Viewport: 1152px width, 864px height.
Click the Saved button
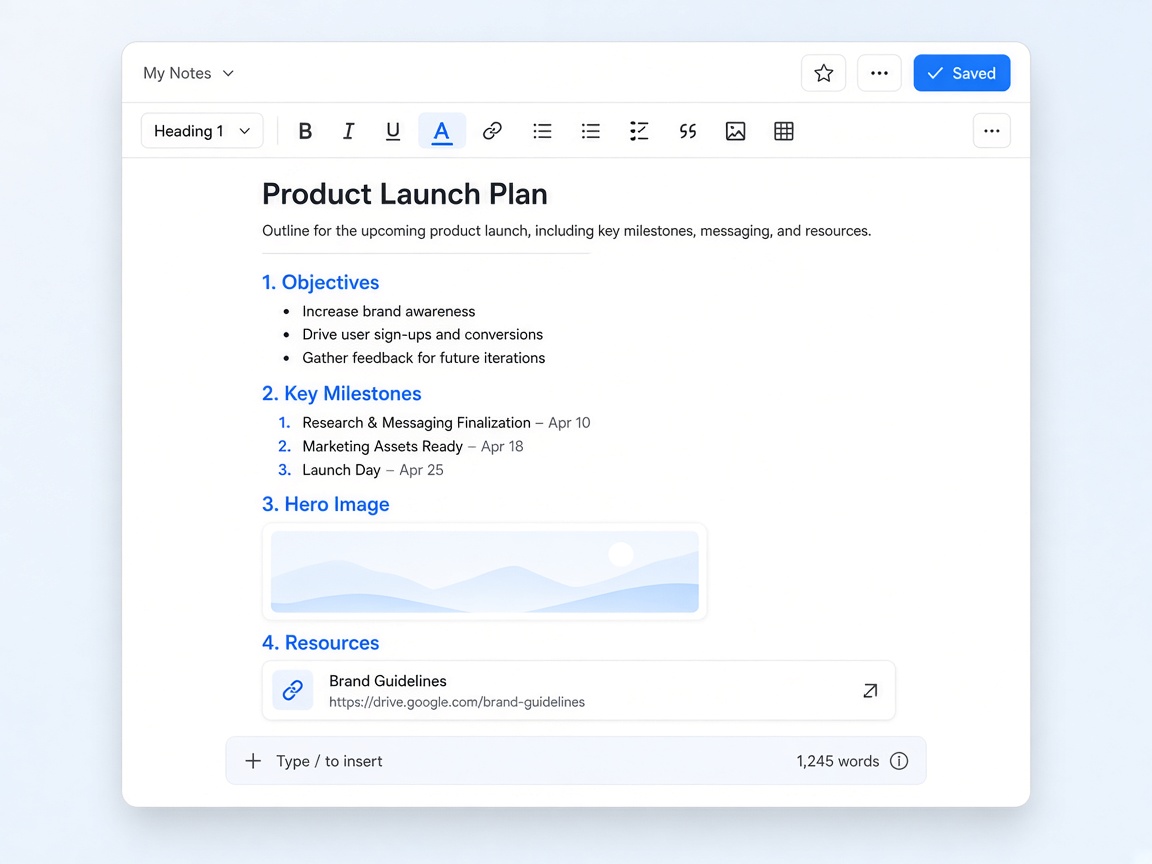tap(962, 73)
